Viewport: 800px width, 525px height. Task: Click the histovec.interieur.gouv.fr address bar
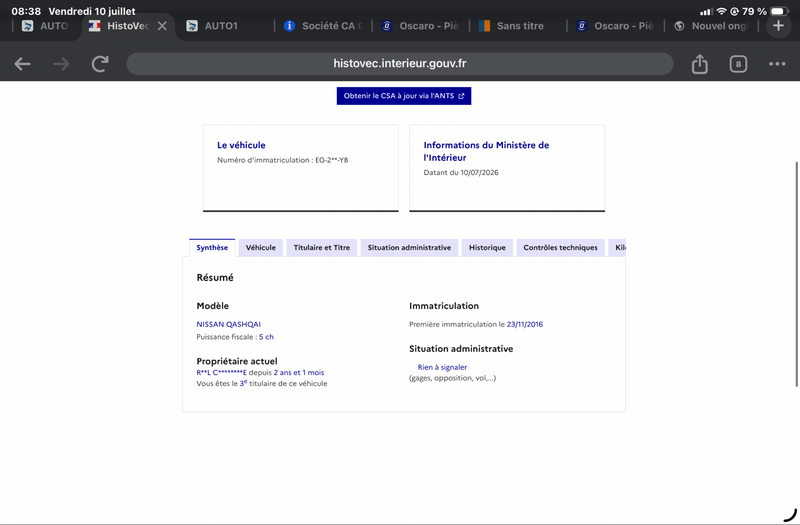pos(399,64)
